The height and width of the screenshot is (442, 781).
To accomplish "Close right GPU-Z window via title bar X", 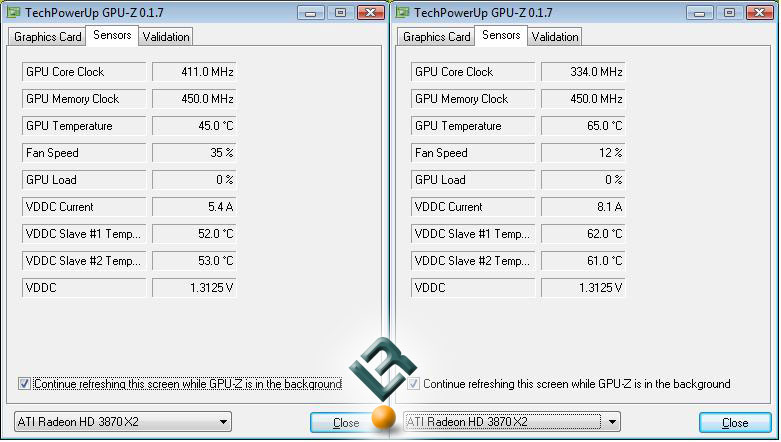I will coord(760,12).
